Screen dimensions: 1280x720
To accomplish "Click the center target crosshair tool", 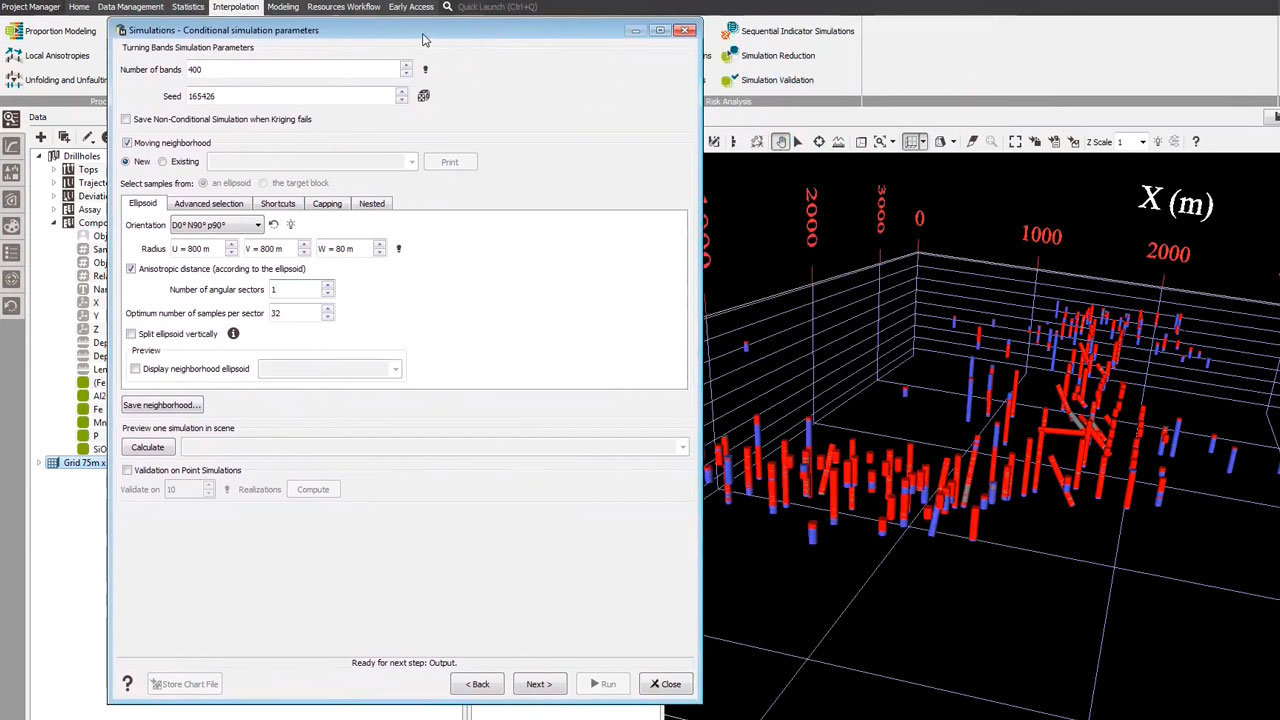I will pos(819,142).
